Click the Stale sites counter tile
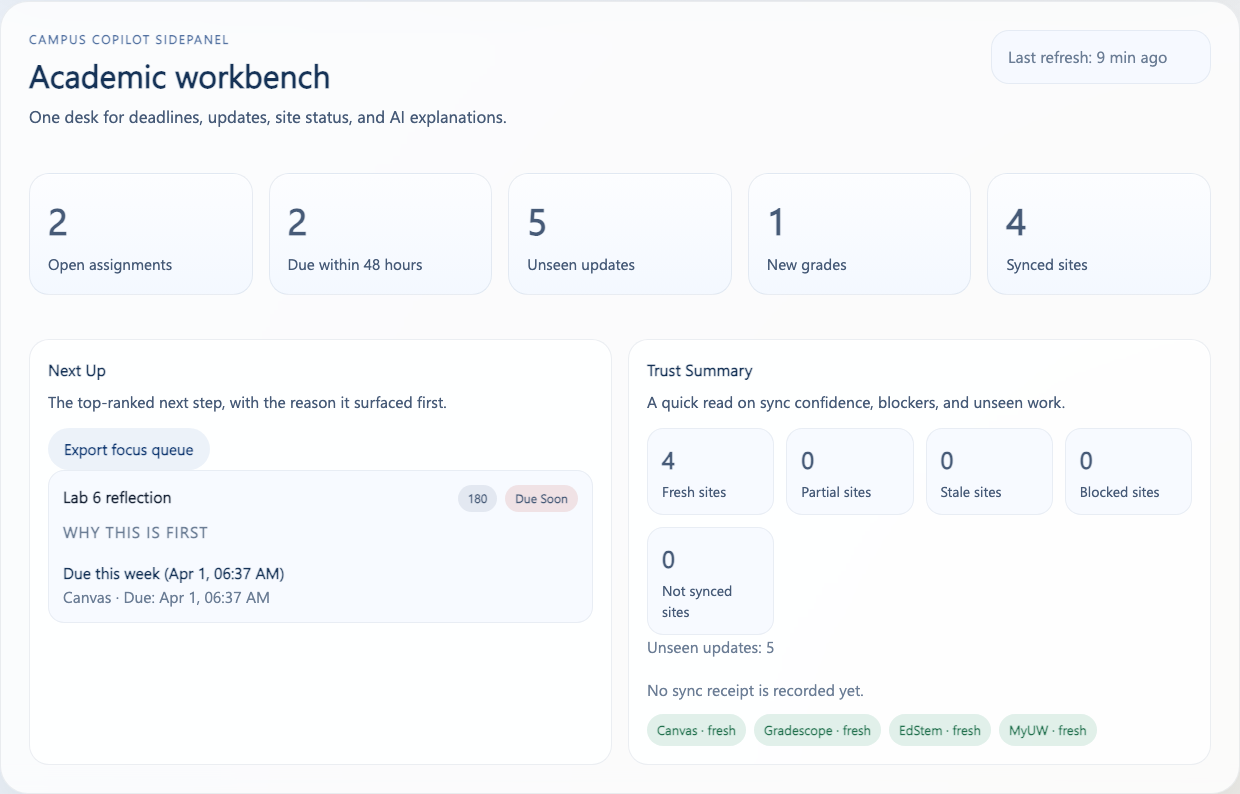Screen dimensions: 1240x794 pos(989,471)
